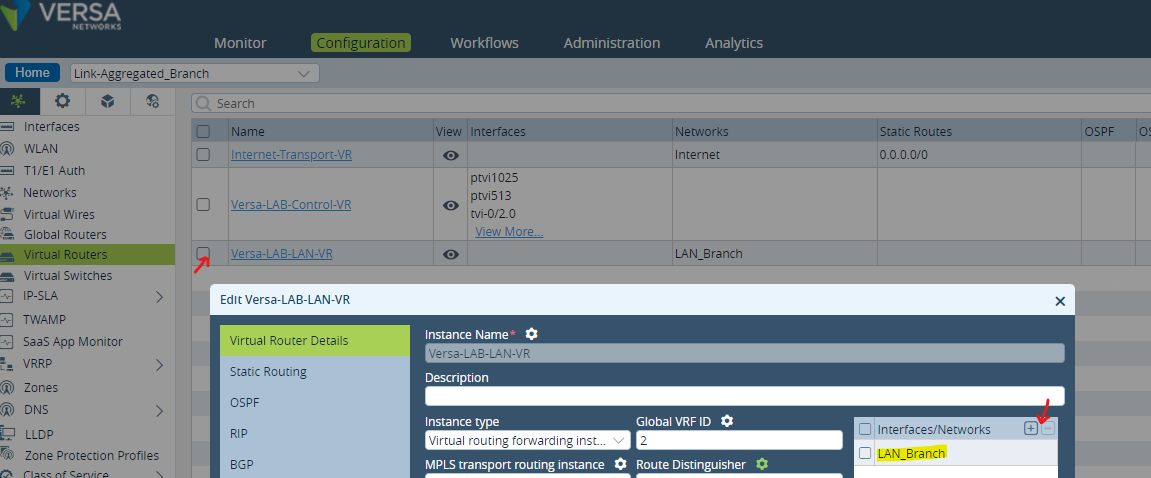Image resolution: width=1151 pixels, height=478 pixels.
Task: Click the LLDP sidebar icon
Action: point(7,434)
